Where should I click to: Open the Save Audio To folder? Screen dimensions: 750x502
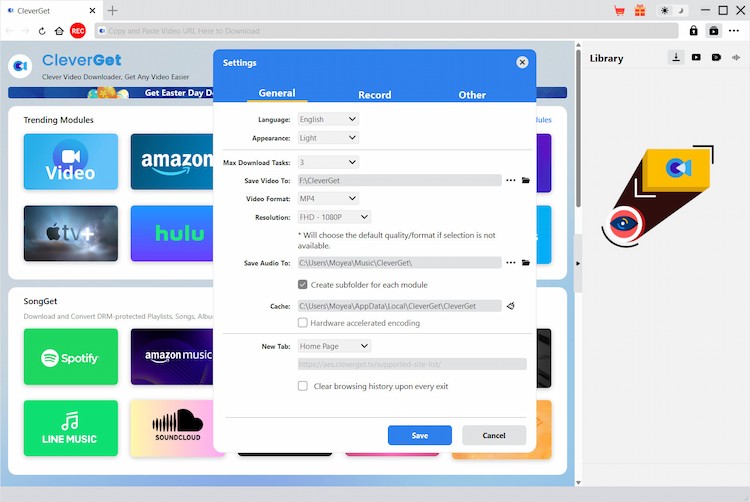[x=526, y=262]
